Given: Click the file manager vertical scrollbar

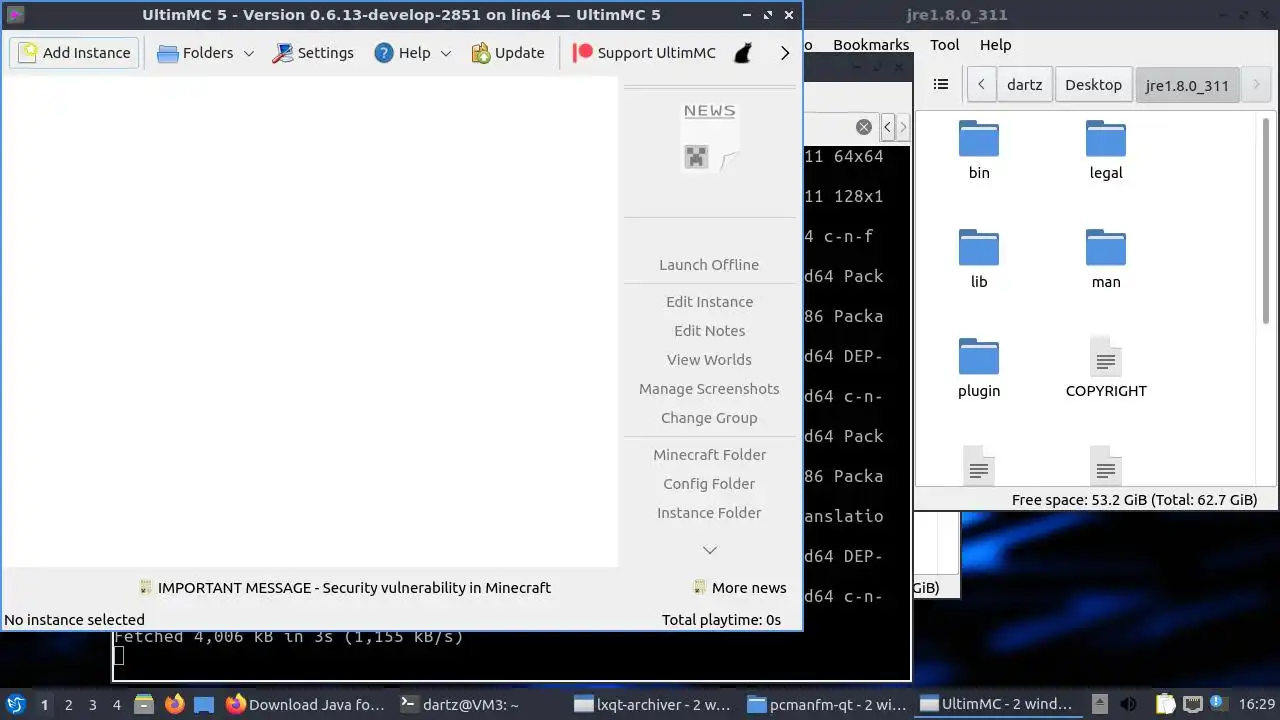Looking at the screenshot, I should 1266,220.
